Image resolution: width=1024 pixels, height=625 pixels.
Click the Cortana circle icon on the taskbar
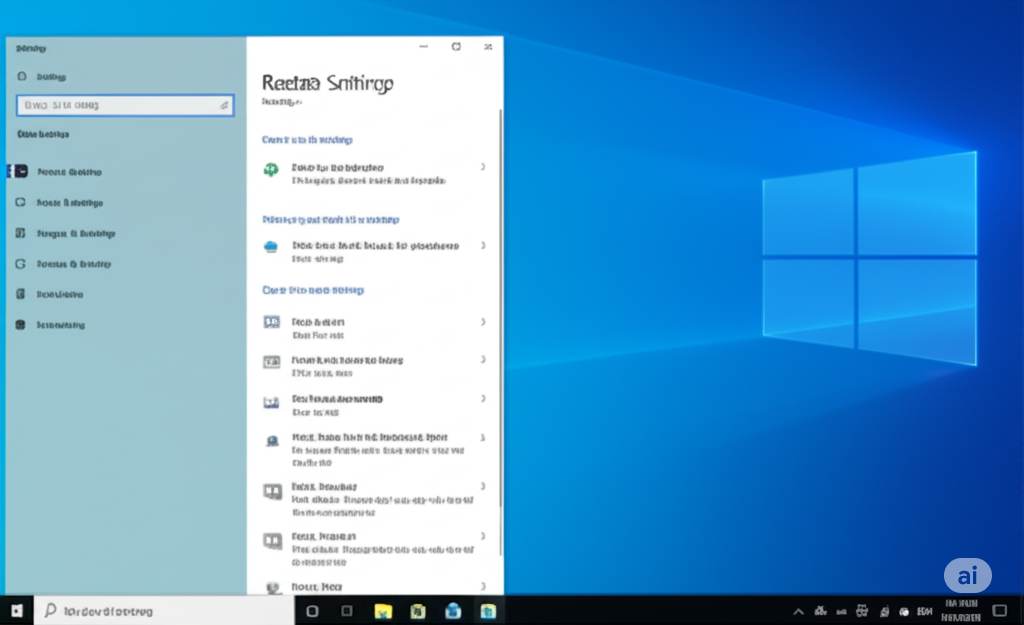(x=312, y=611)
